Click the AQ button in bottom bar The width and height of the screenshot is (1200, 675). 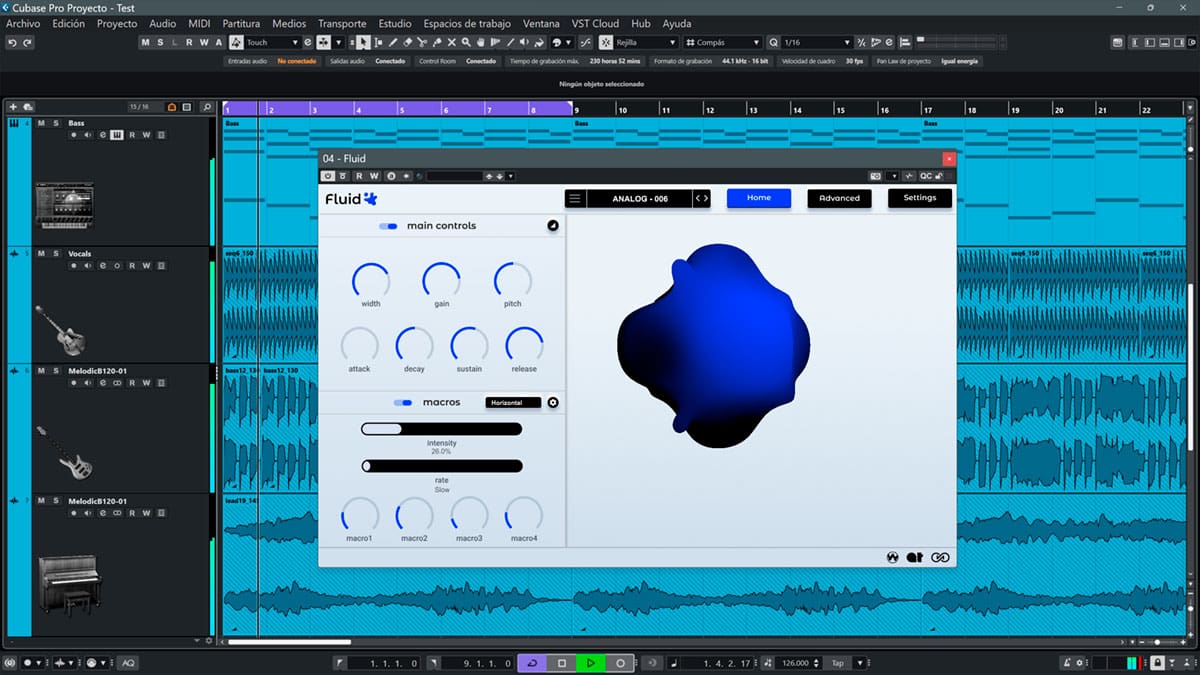pyautogui.click(x=128, y=663)
